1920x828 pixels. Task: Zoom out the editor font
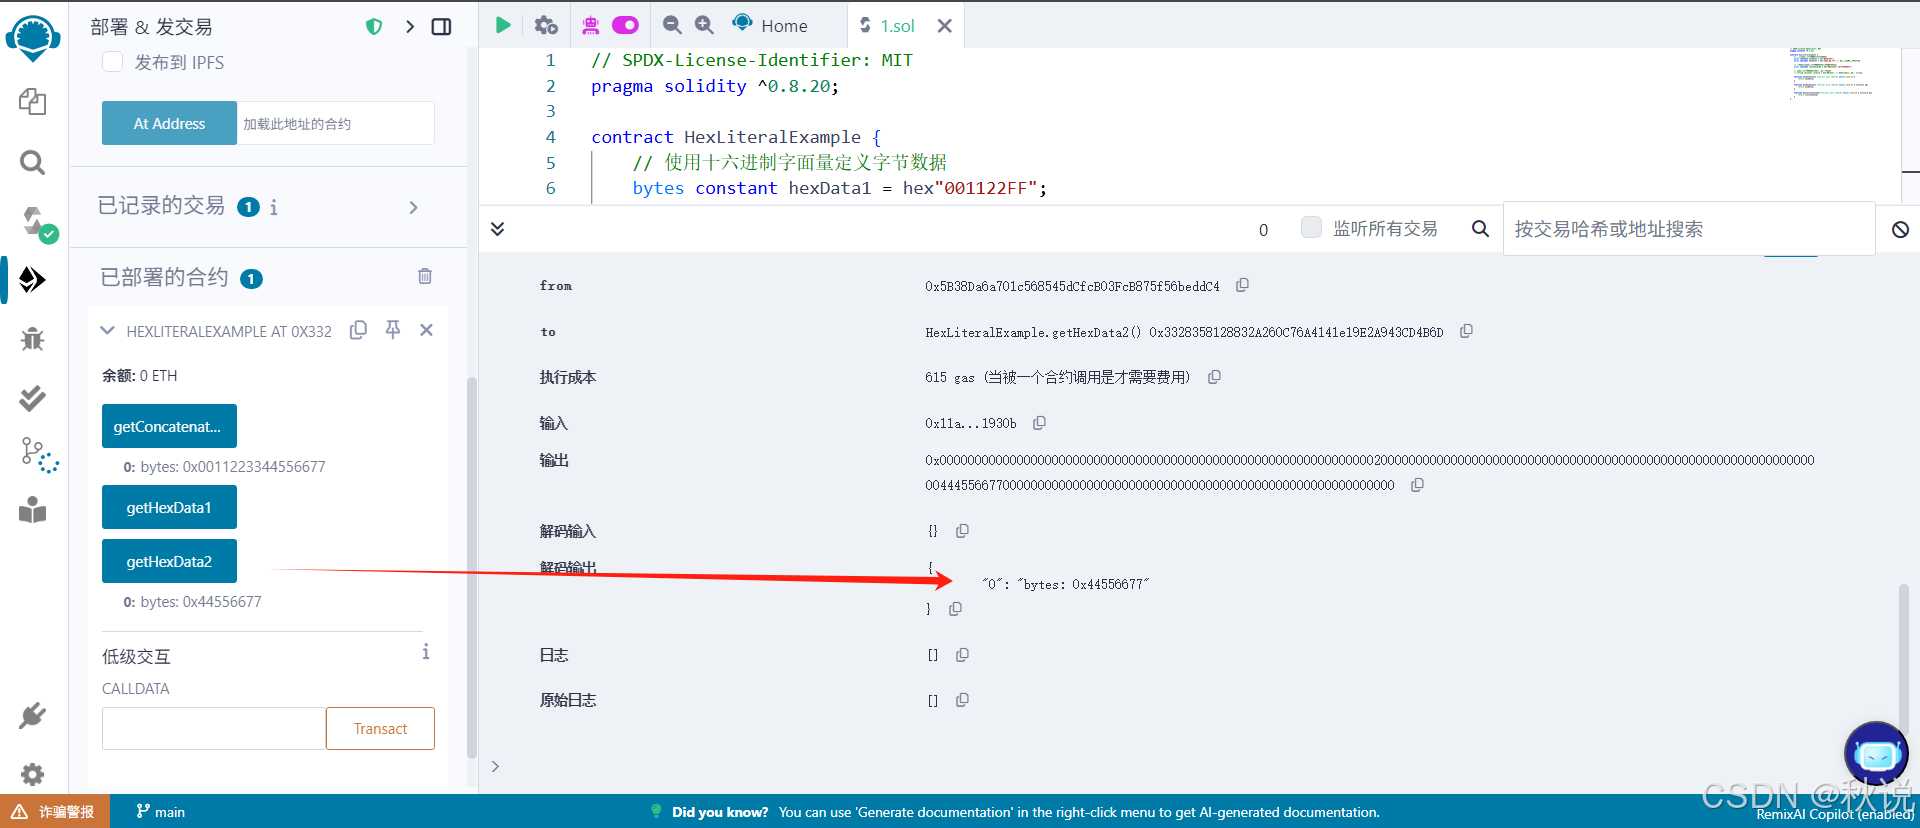(x=672, y=25)
